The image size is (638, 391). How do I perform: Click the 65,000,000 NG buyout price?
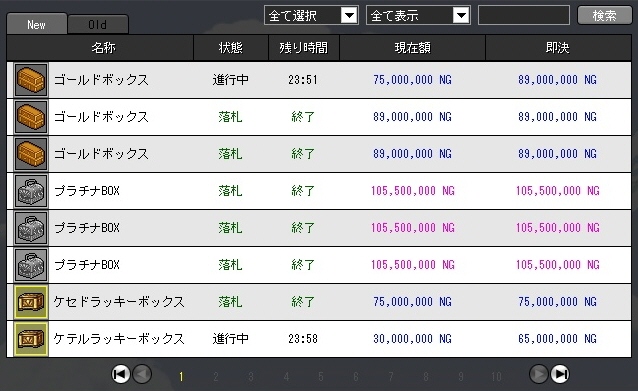coord(557,339)
